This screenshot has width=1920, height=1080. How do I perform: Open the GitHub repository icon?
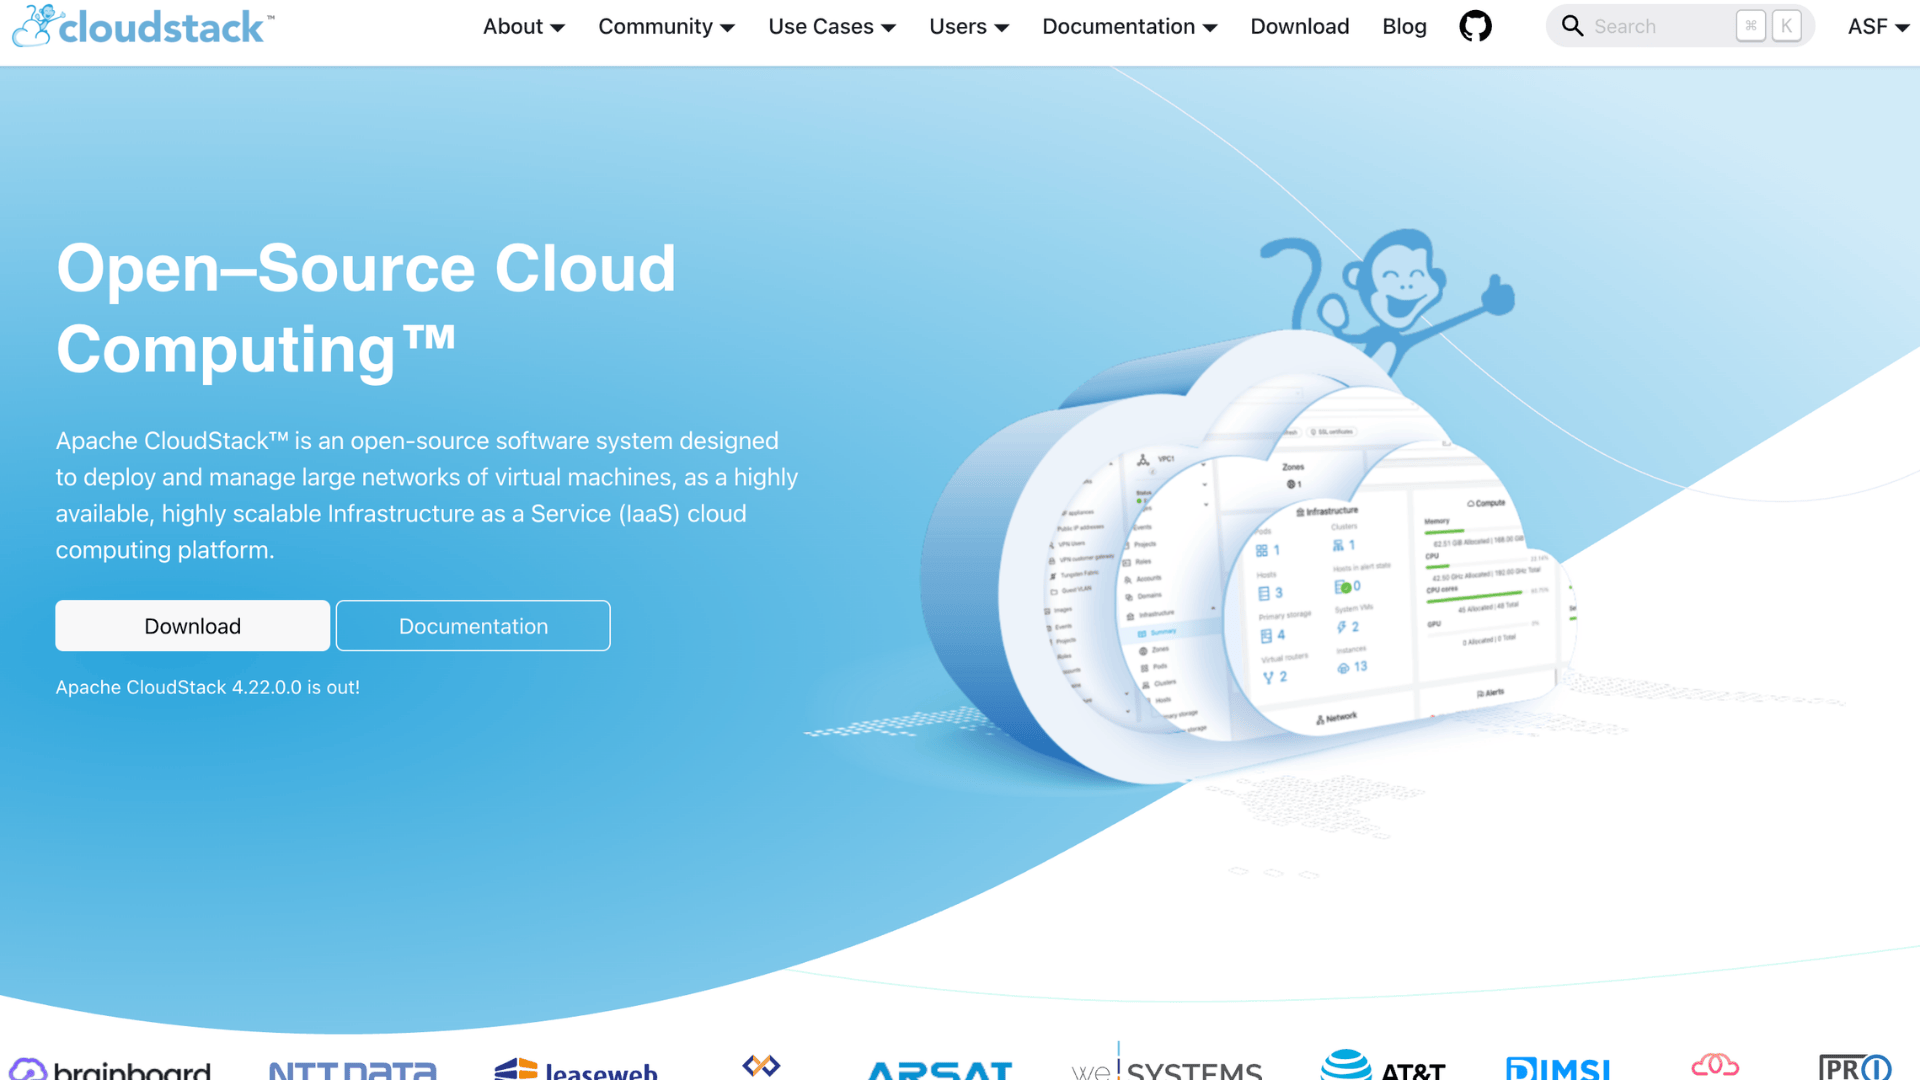[x=1475, y=26]
